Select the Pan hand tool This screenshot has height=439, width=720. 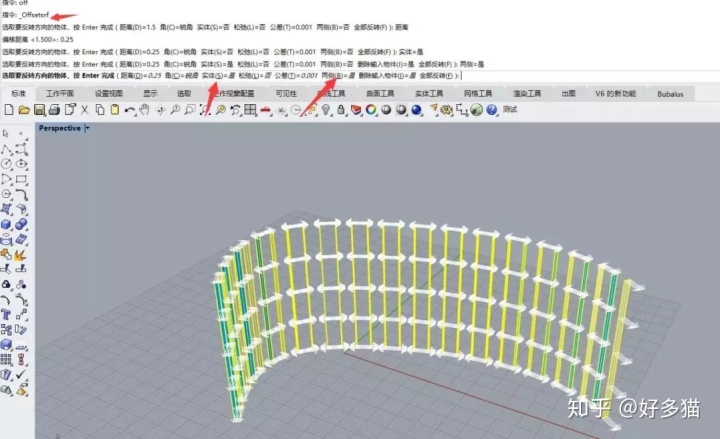(x=145, y=109)
